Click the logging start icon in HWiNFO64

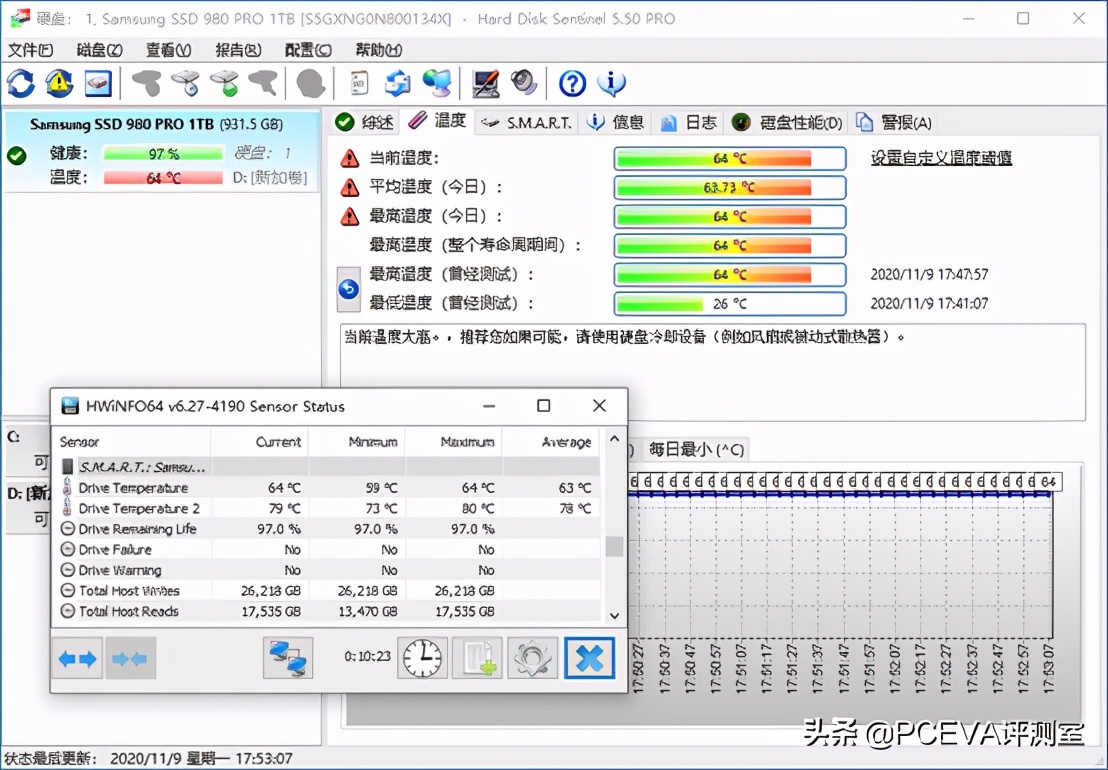pos(477,657)
